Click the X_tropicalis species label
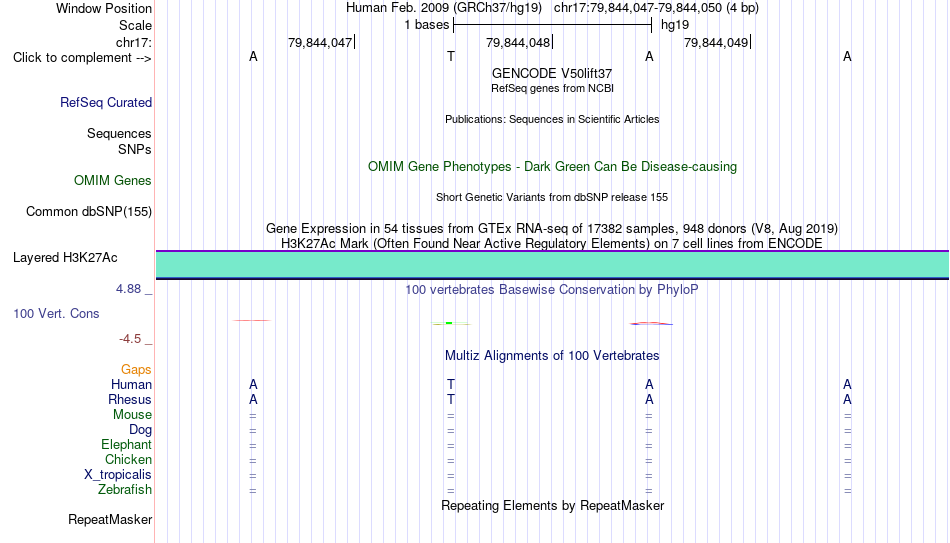Image resolution: width=950 pixels, height=543 pixels. (118, 475)
